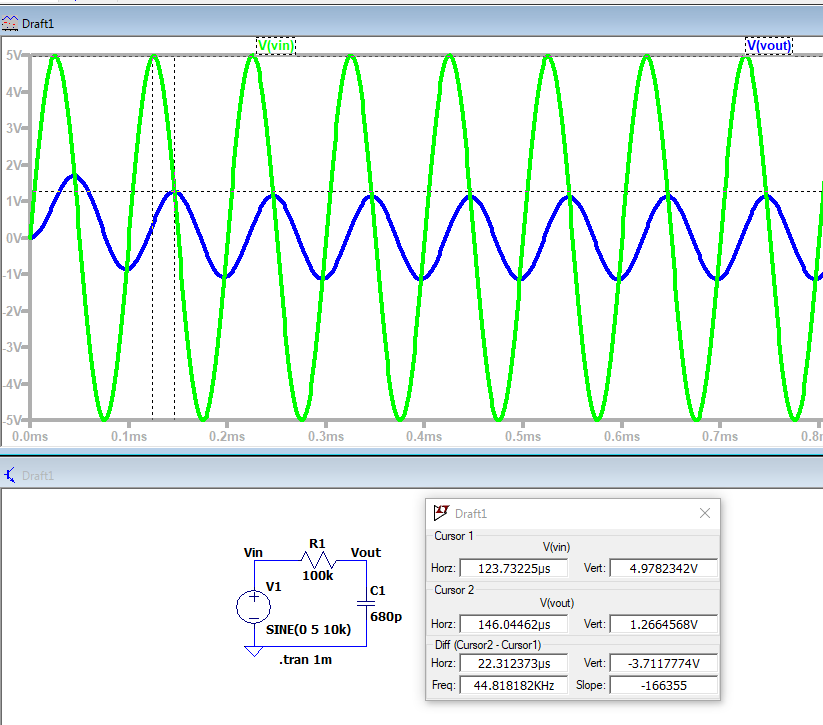The height and width of the screenshot is (725, 823).
Task: Close the cursor readout dialog
Action: pos(704,513)
